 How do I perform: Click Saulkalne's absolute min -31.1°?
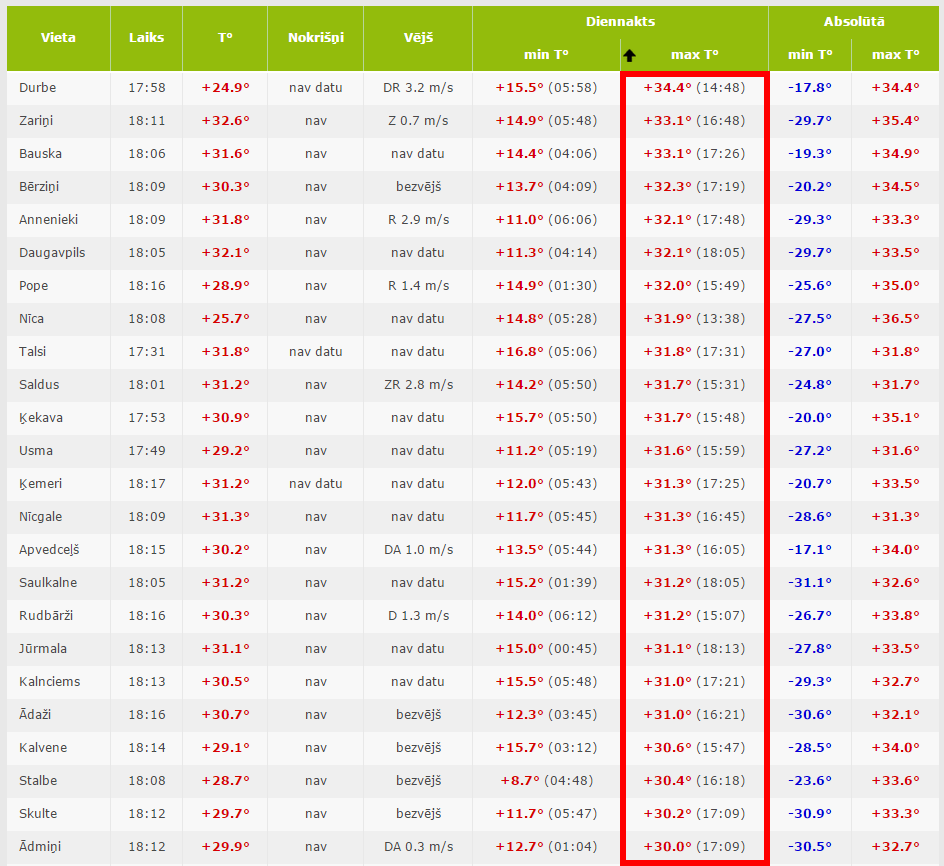(x=810, y=582)
